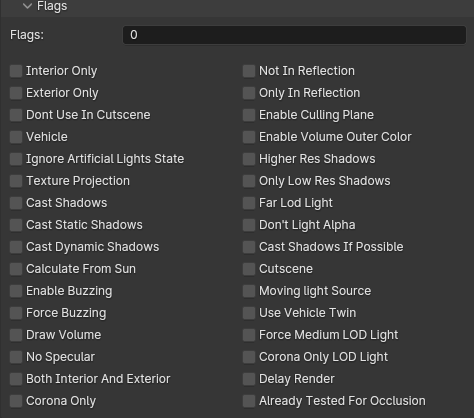Enable the Interior Only checkbox

pos(16,71)
